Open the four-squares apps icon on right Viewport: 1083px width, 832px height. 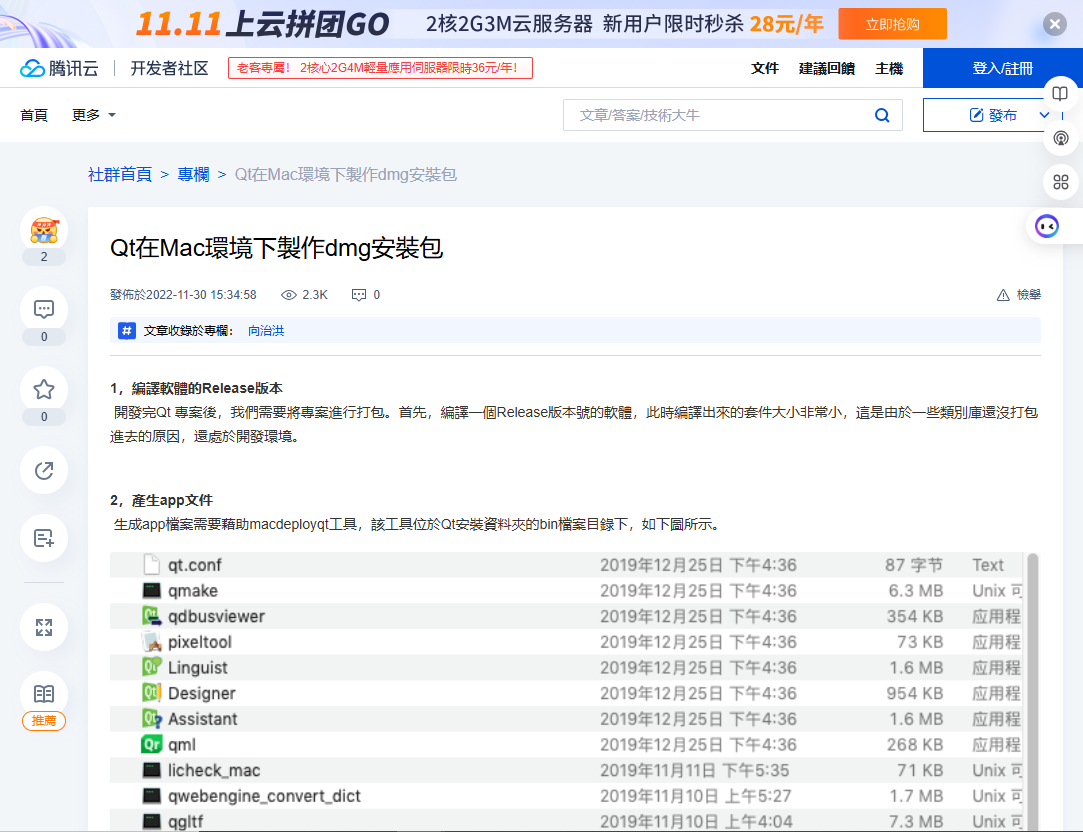pyautogui.click(x=1060, y=182)
